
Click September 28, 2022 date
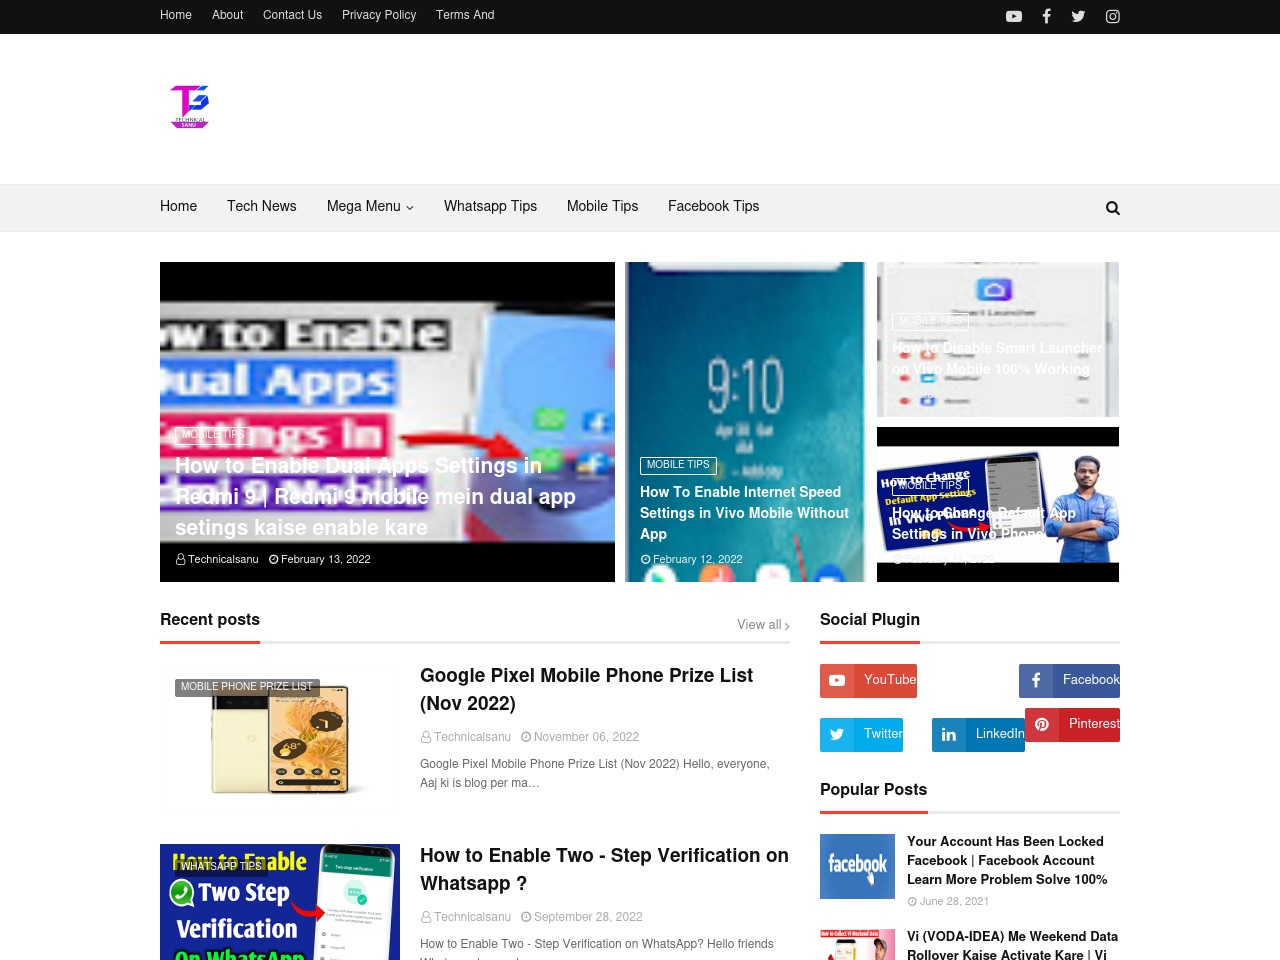pyautogui.click(x=582, y=917)
